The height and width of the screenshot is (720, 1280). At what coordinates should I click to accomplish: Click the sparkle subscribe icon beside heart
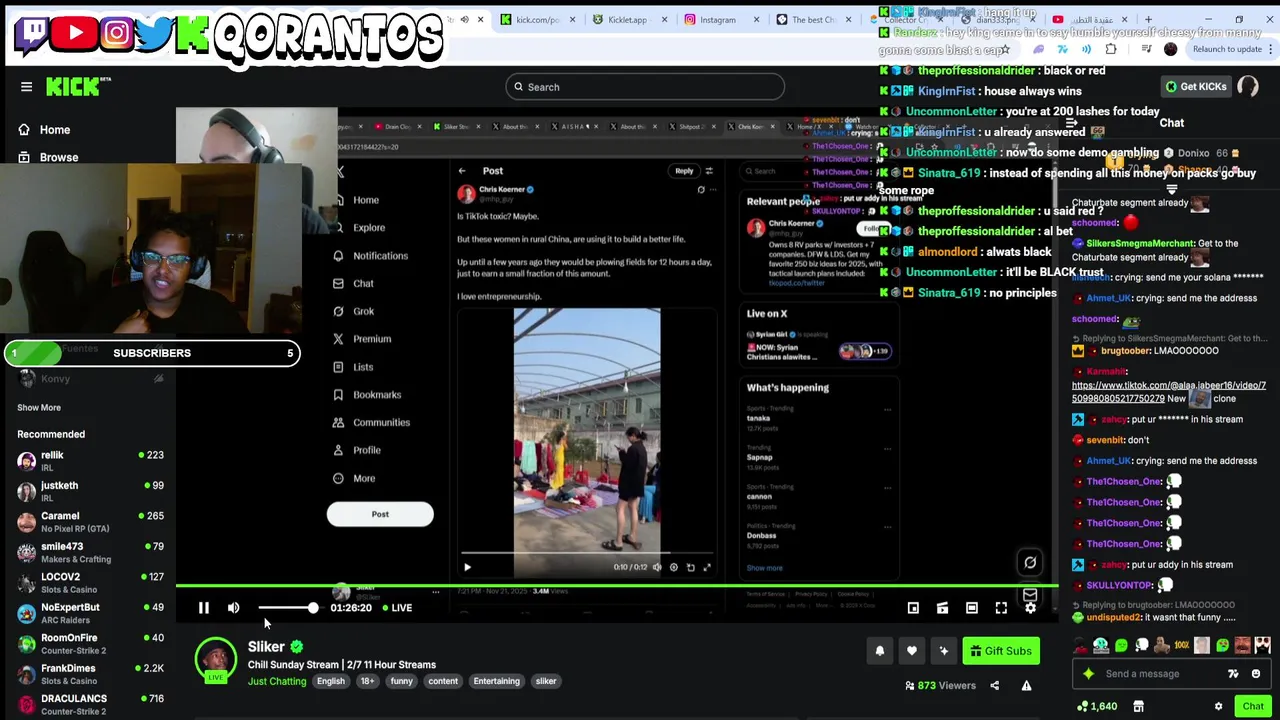[x=943, y=651]
